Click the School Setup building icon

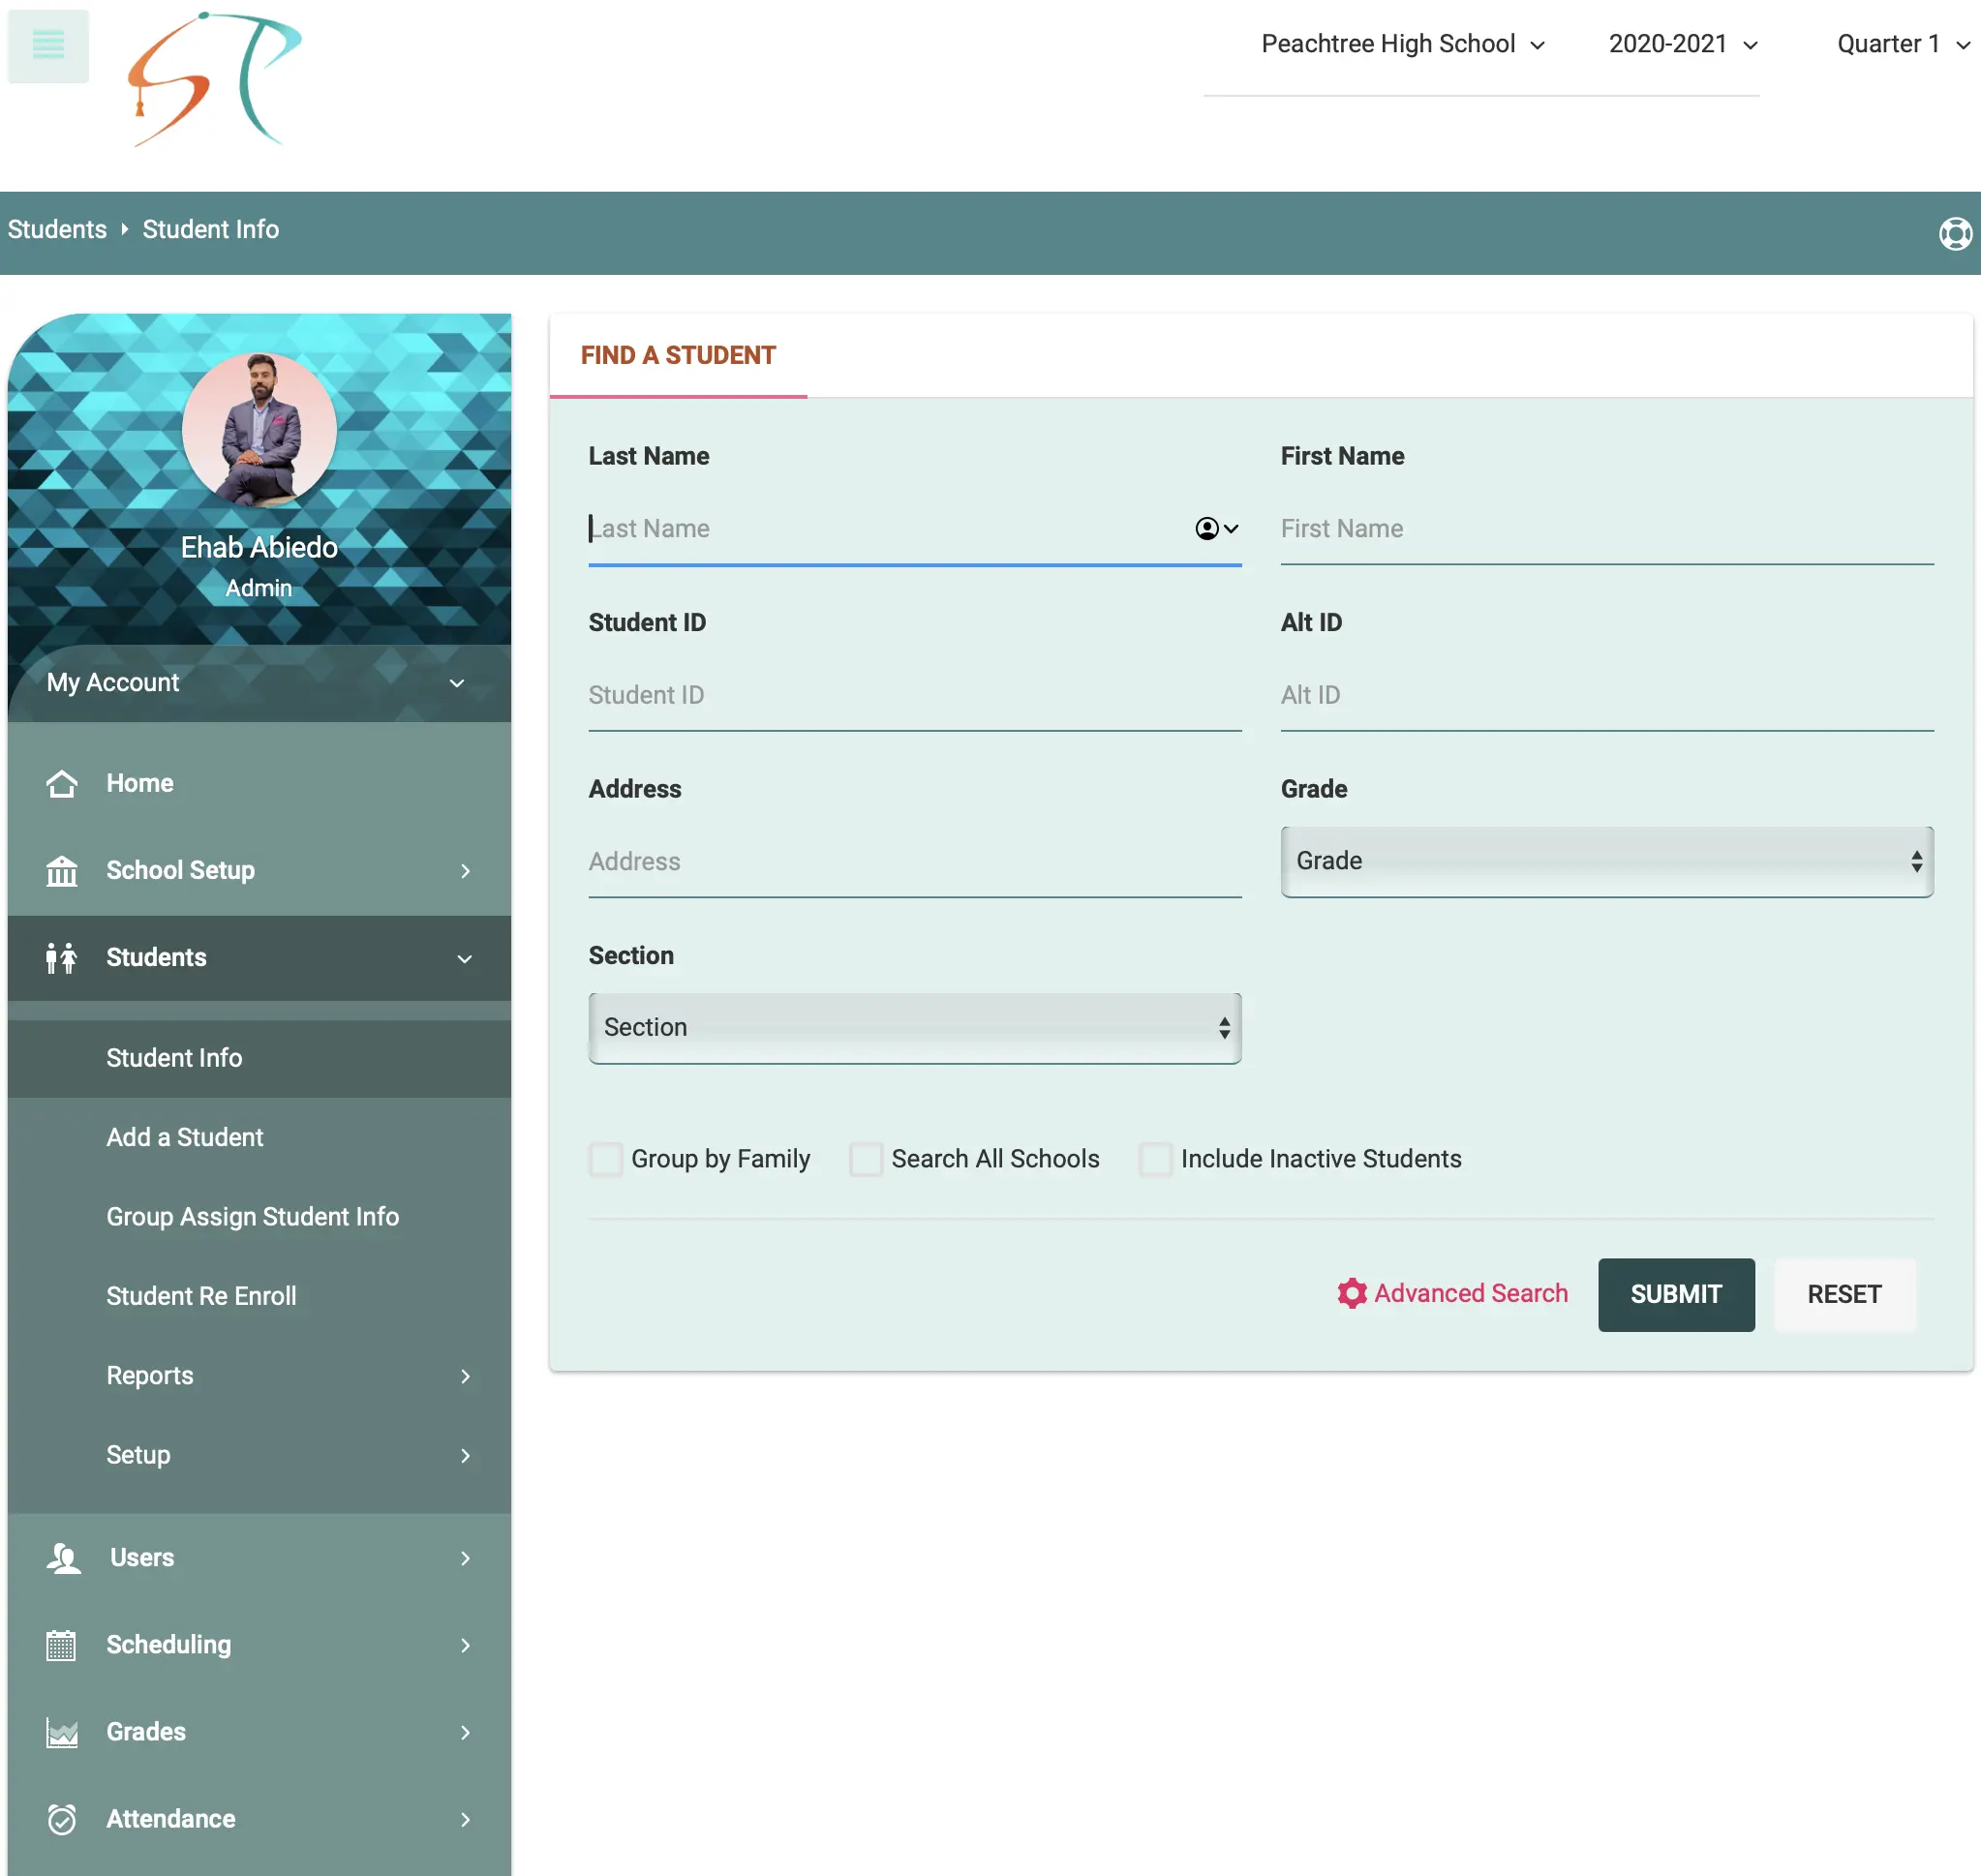62,871
